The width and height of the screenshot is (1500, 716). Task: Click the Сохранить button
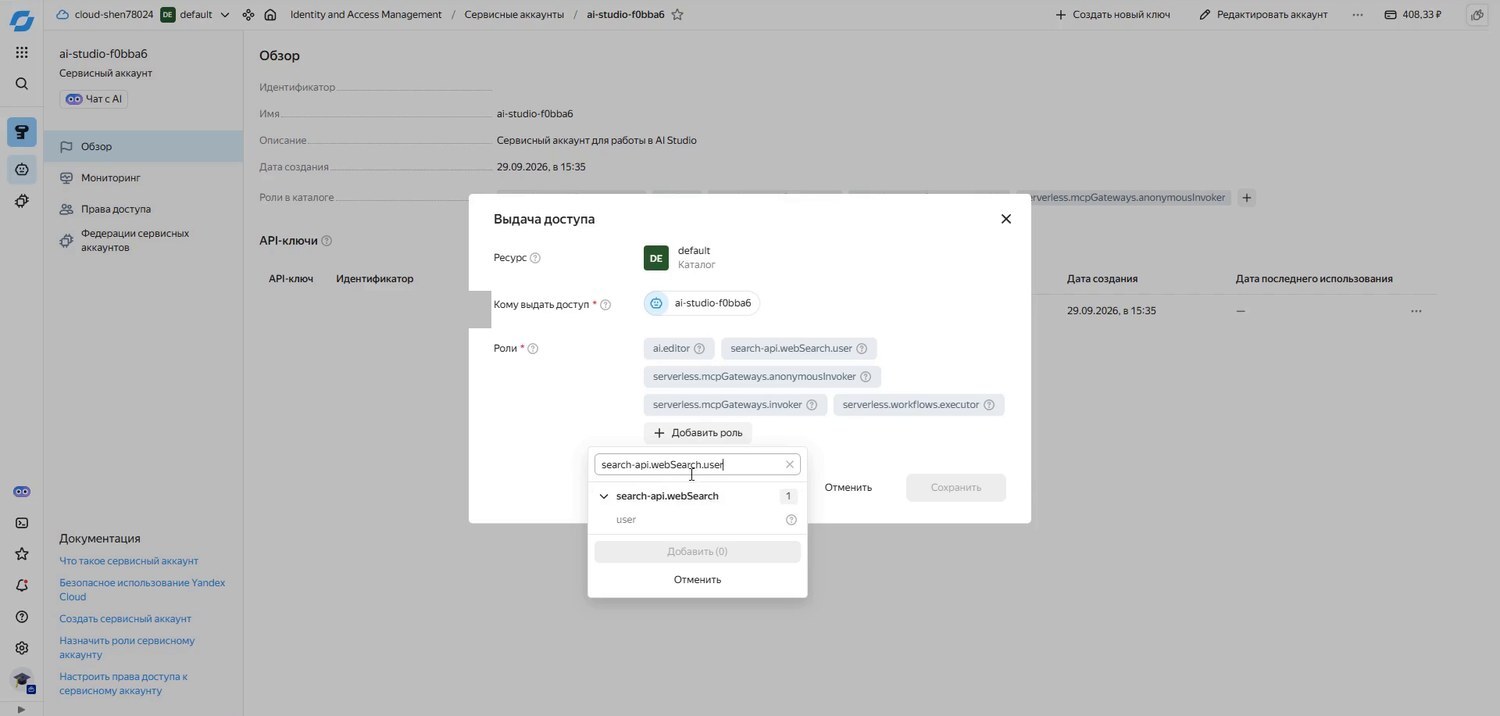tap(956, 488)
